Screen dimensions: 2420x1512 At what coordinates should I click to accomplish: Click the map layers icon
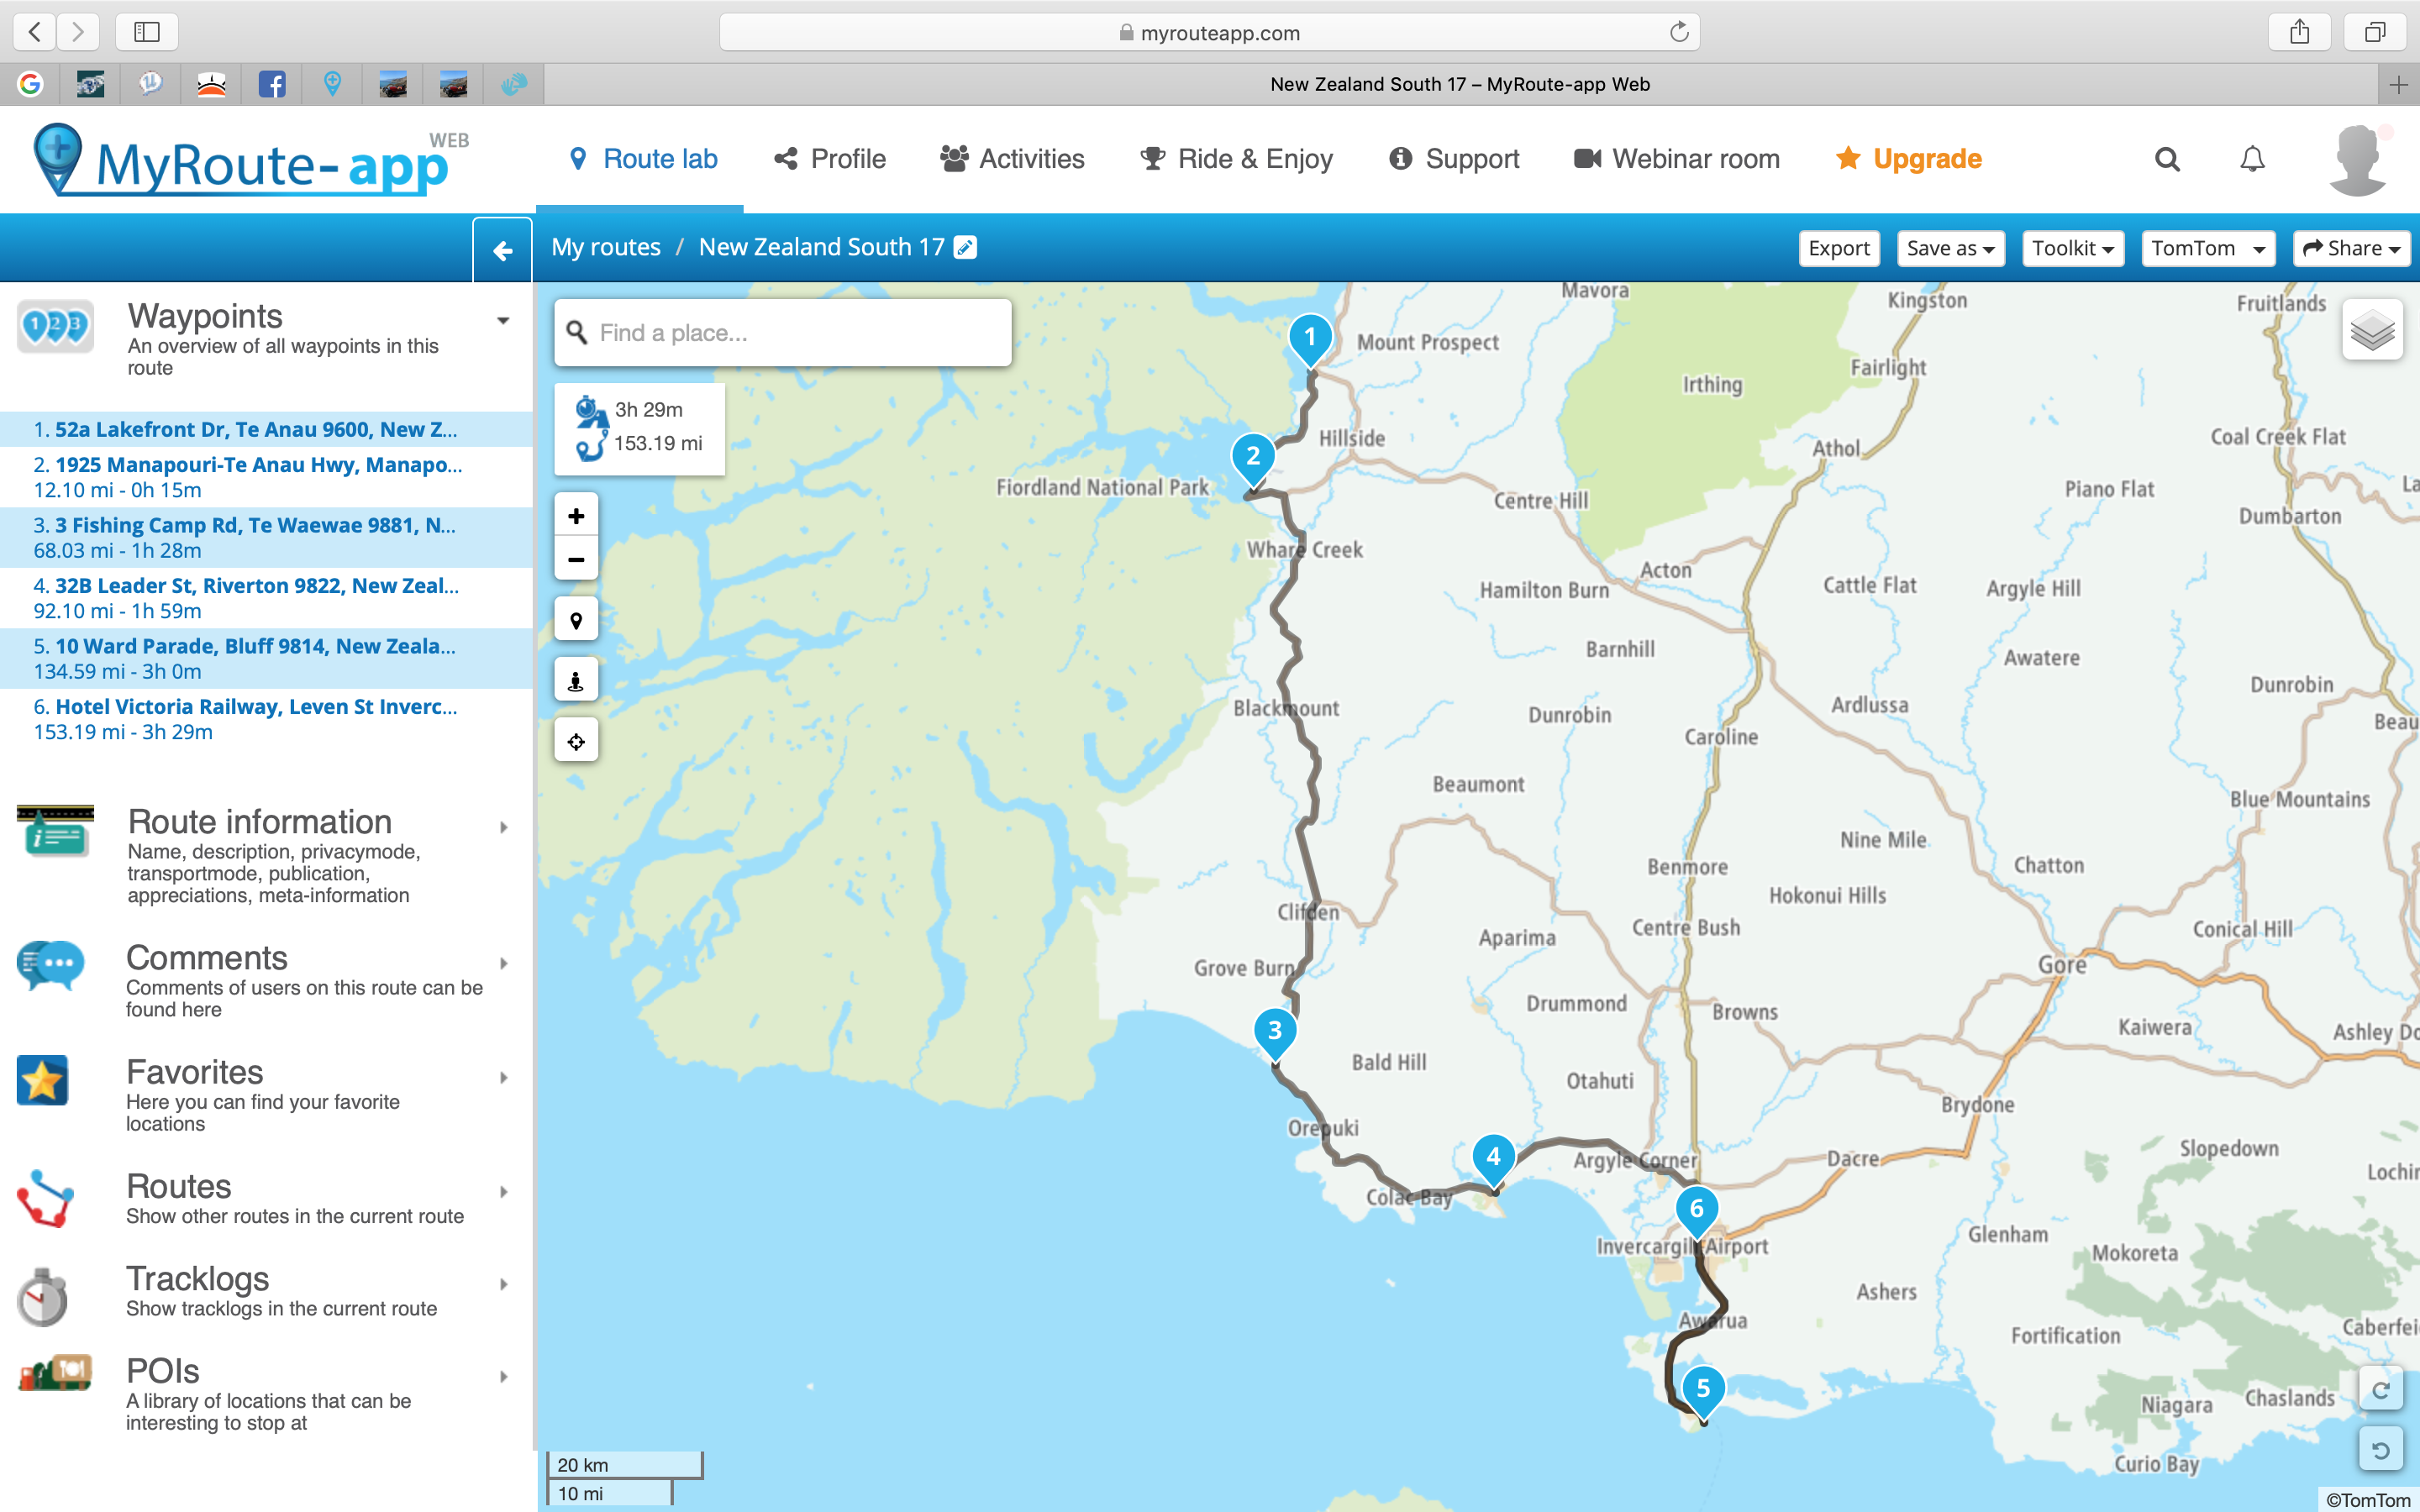(2371, 330)
